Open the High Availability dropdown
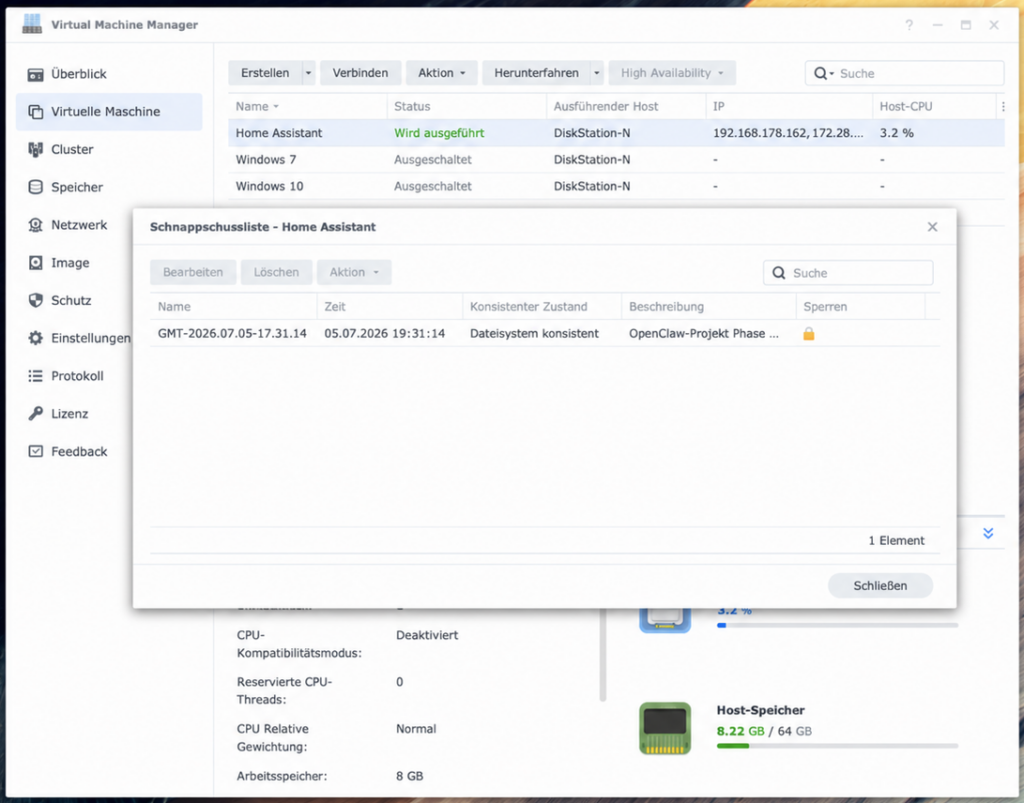 coord(672,73)
